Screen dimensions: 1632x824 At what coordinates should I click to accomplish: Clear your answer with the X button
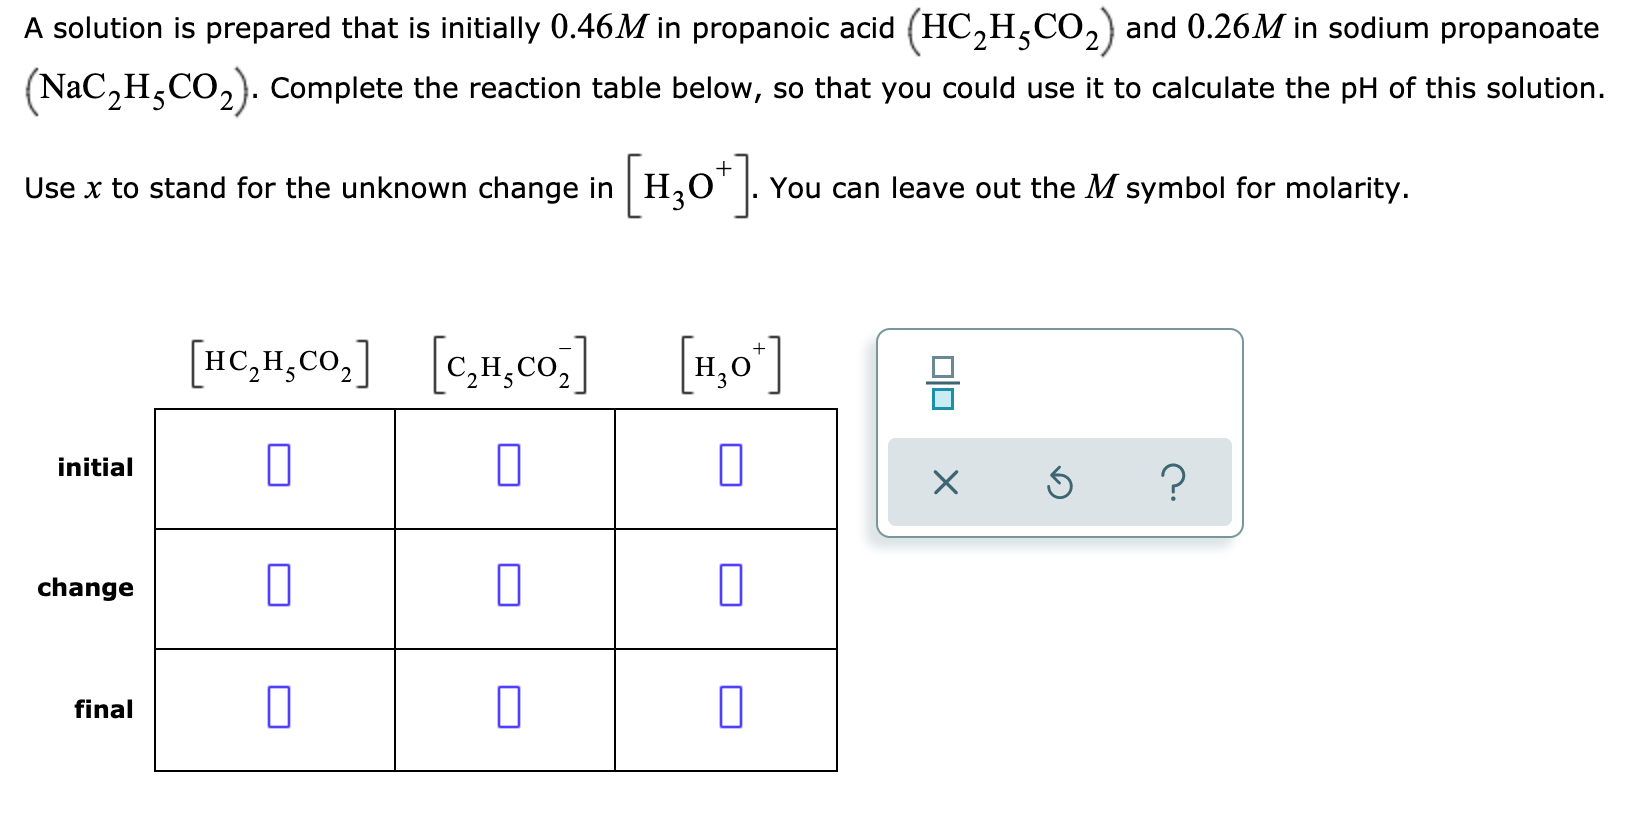click(944, 481)
